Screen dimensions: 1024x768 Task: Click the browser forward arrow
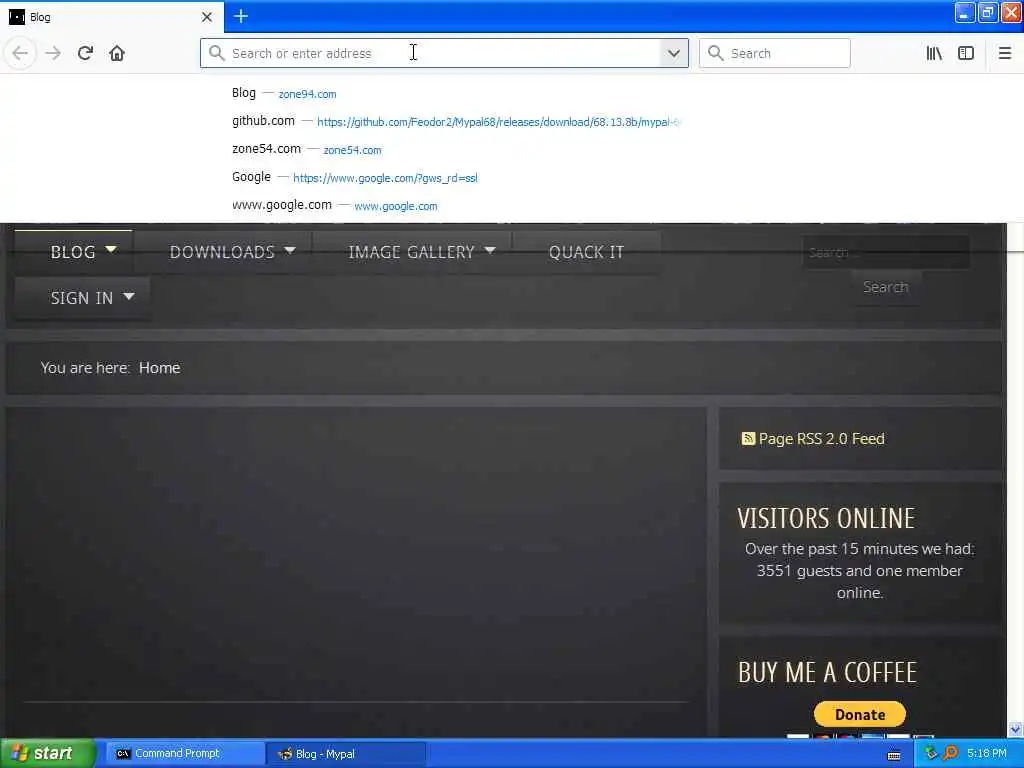pyautogui.click(x=53, y=53)
